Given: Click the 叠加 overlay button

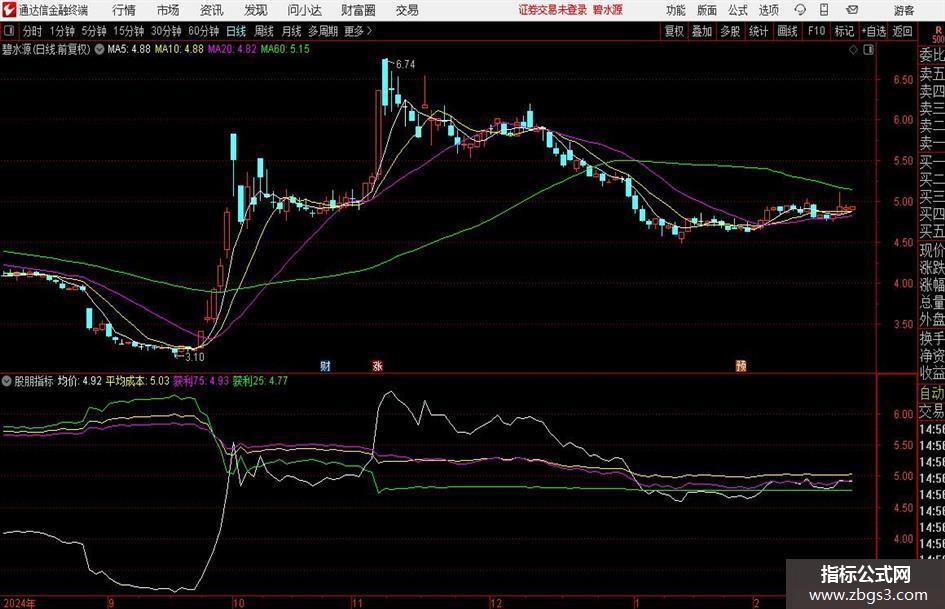Looking at the screenshot, I should [x=702, y=31].
